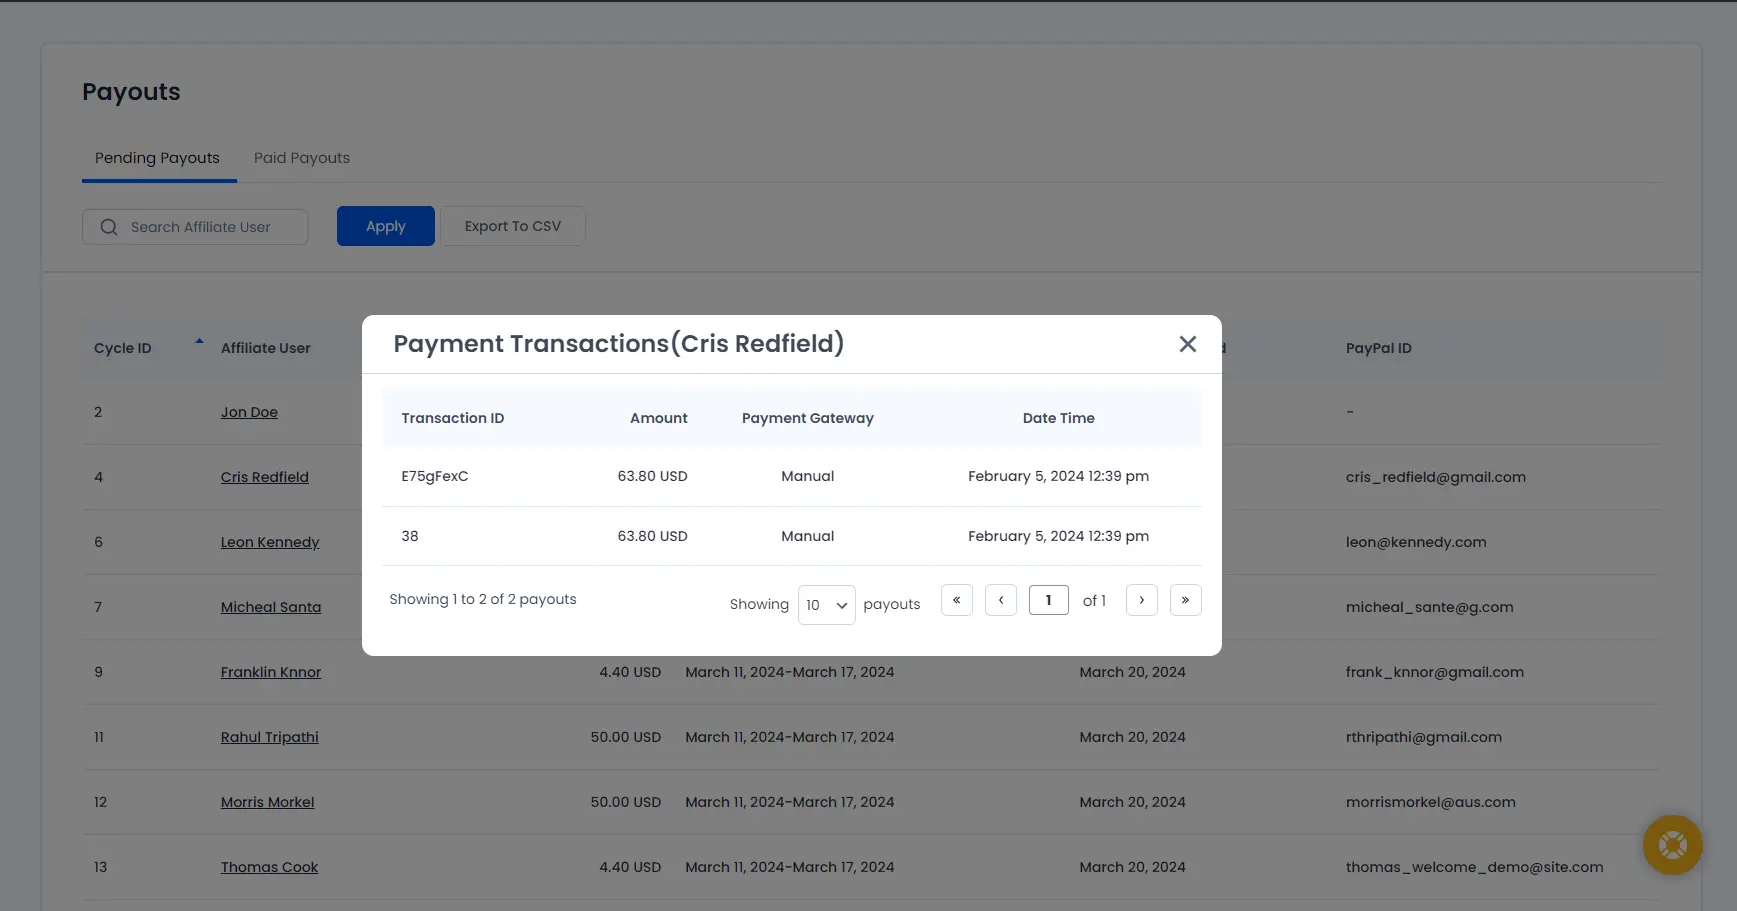Click Thomas Cook's 4.40 USD amount
Image resolution: width=1737 pixels, height=911 pixels.
click(x=630, y=867)
